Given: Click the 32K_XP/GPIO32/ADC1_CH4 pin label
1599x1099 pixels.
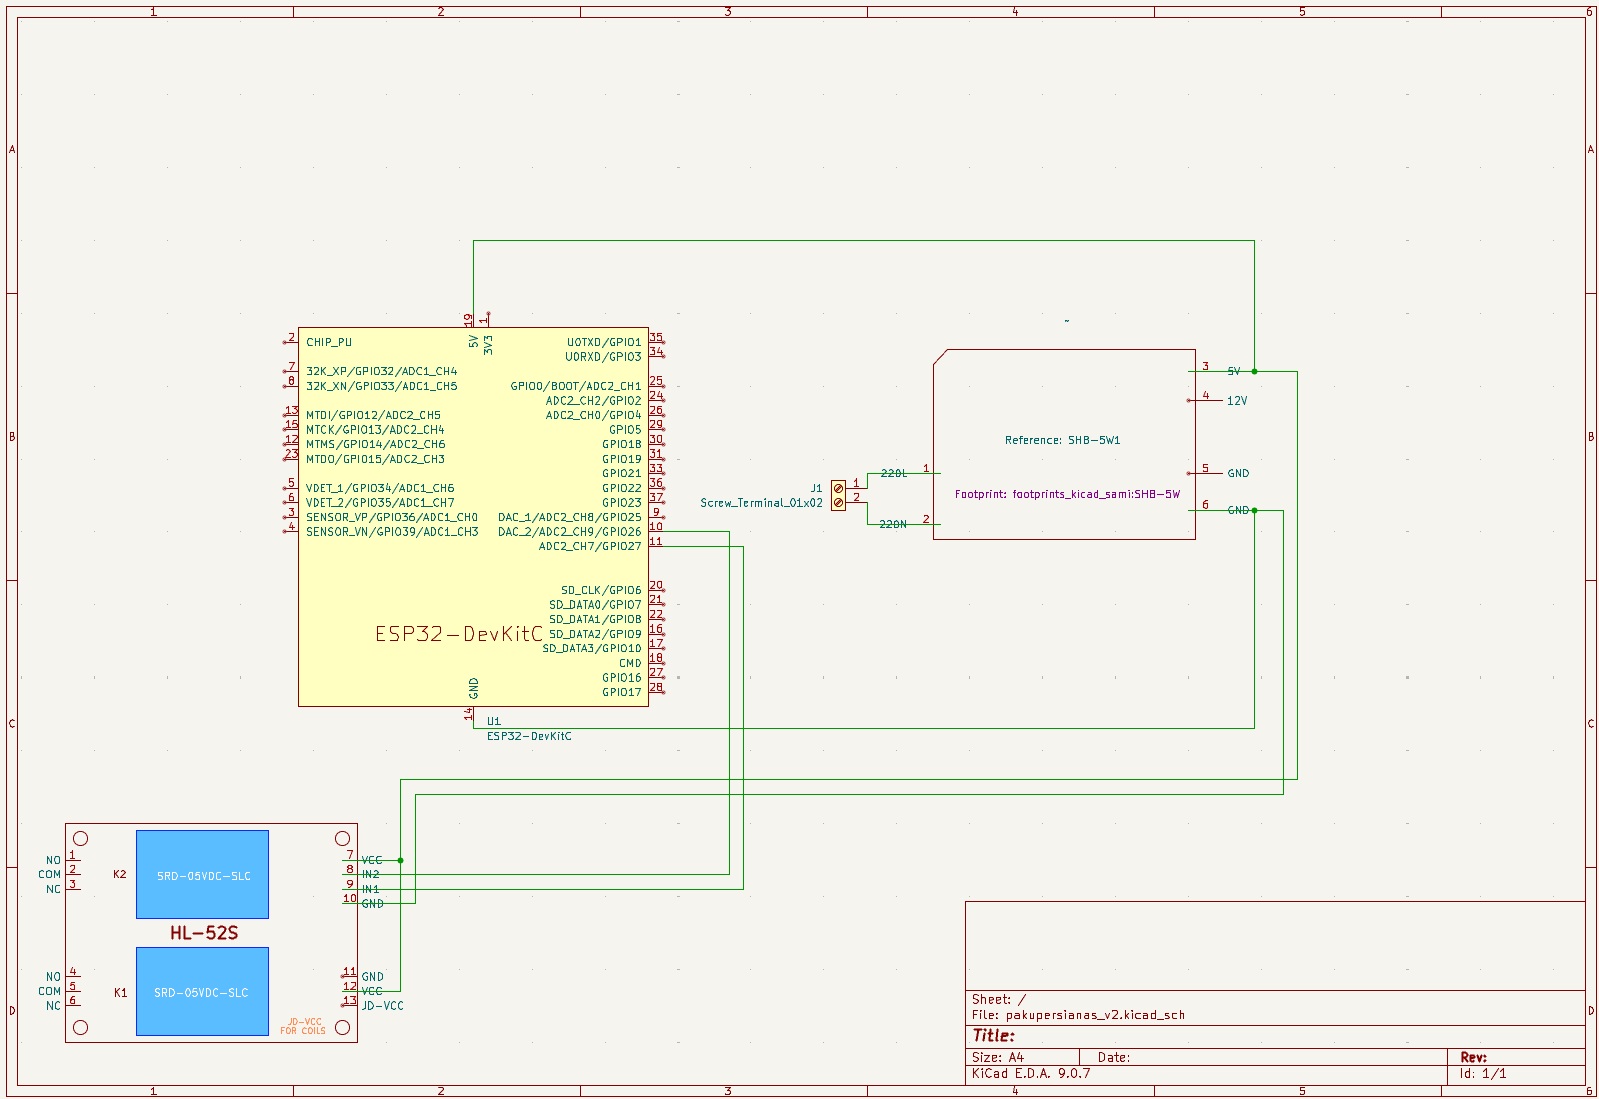Looking at the screenshot, I should (x=381, y=371).
